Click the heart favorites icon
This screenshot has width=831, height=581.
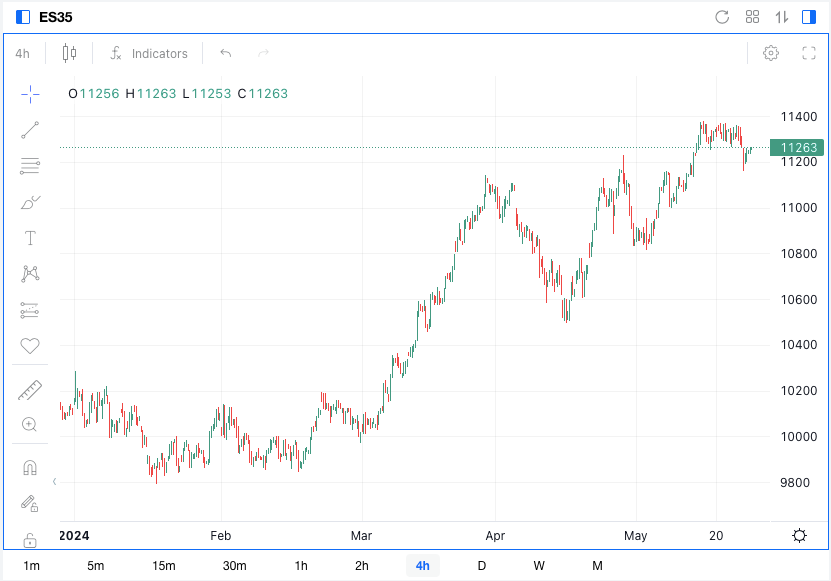click(x=30, y=346)
